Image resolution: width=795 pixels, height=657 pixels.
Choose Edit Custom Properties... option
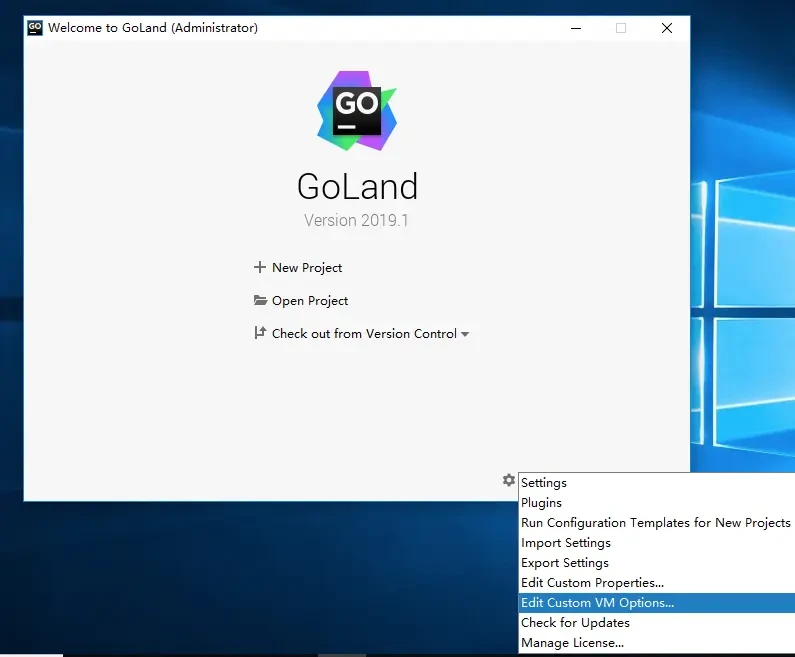tap(592, 583)
